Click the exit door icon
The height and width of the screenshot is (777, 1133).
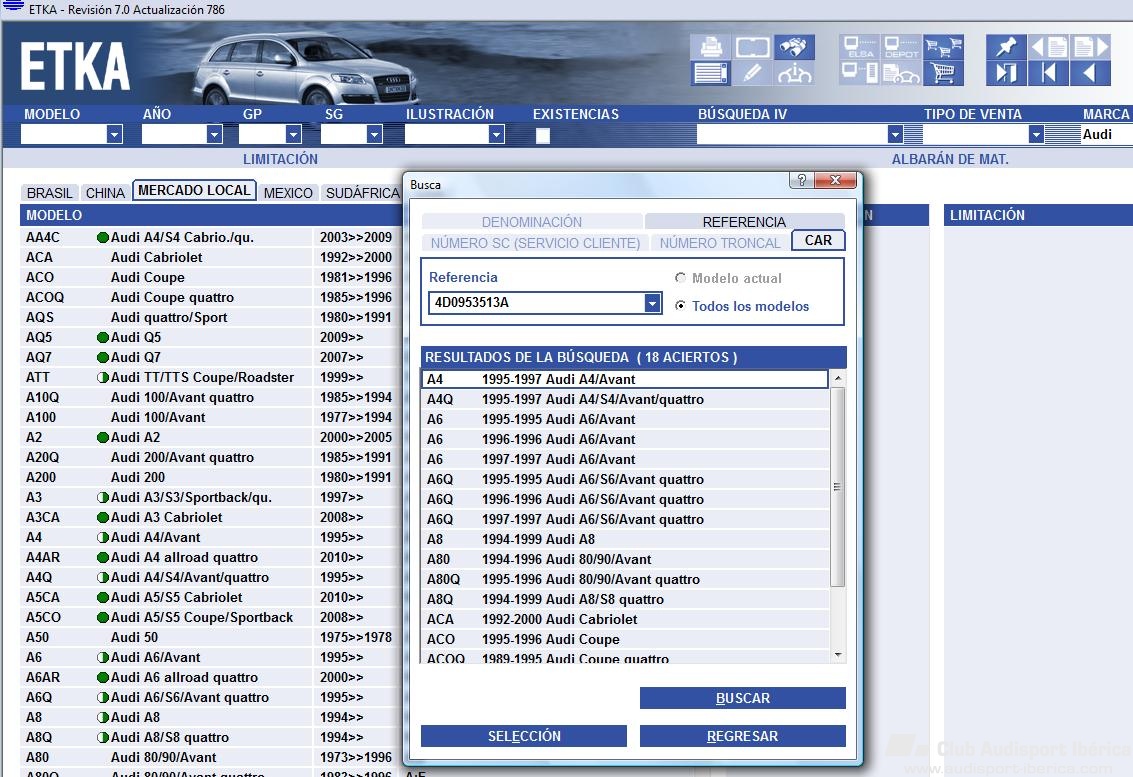tap(1007, 73)
